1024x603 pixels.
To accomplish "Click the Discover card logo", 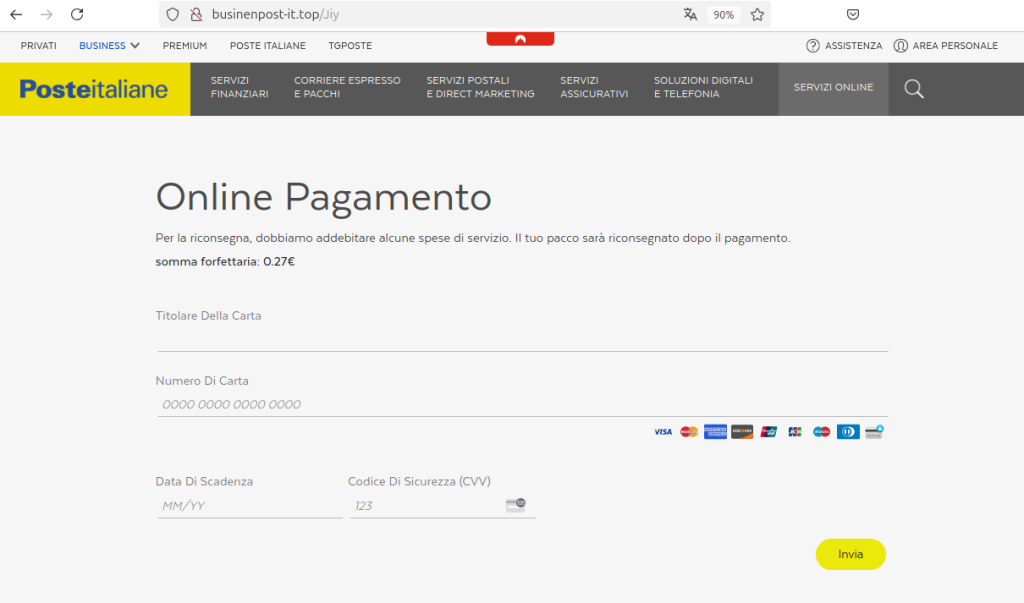I will [x=742, y=432].
